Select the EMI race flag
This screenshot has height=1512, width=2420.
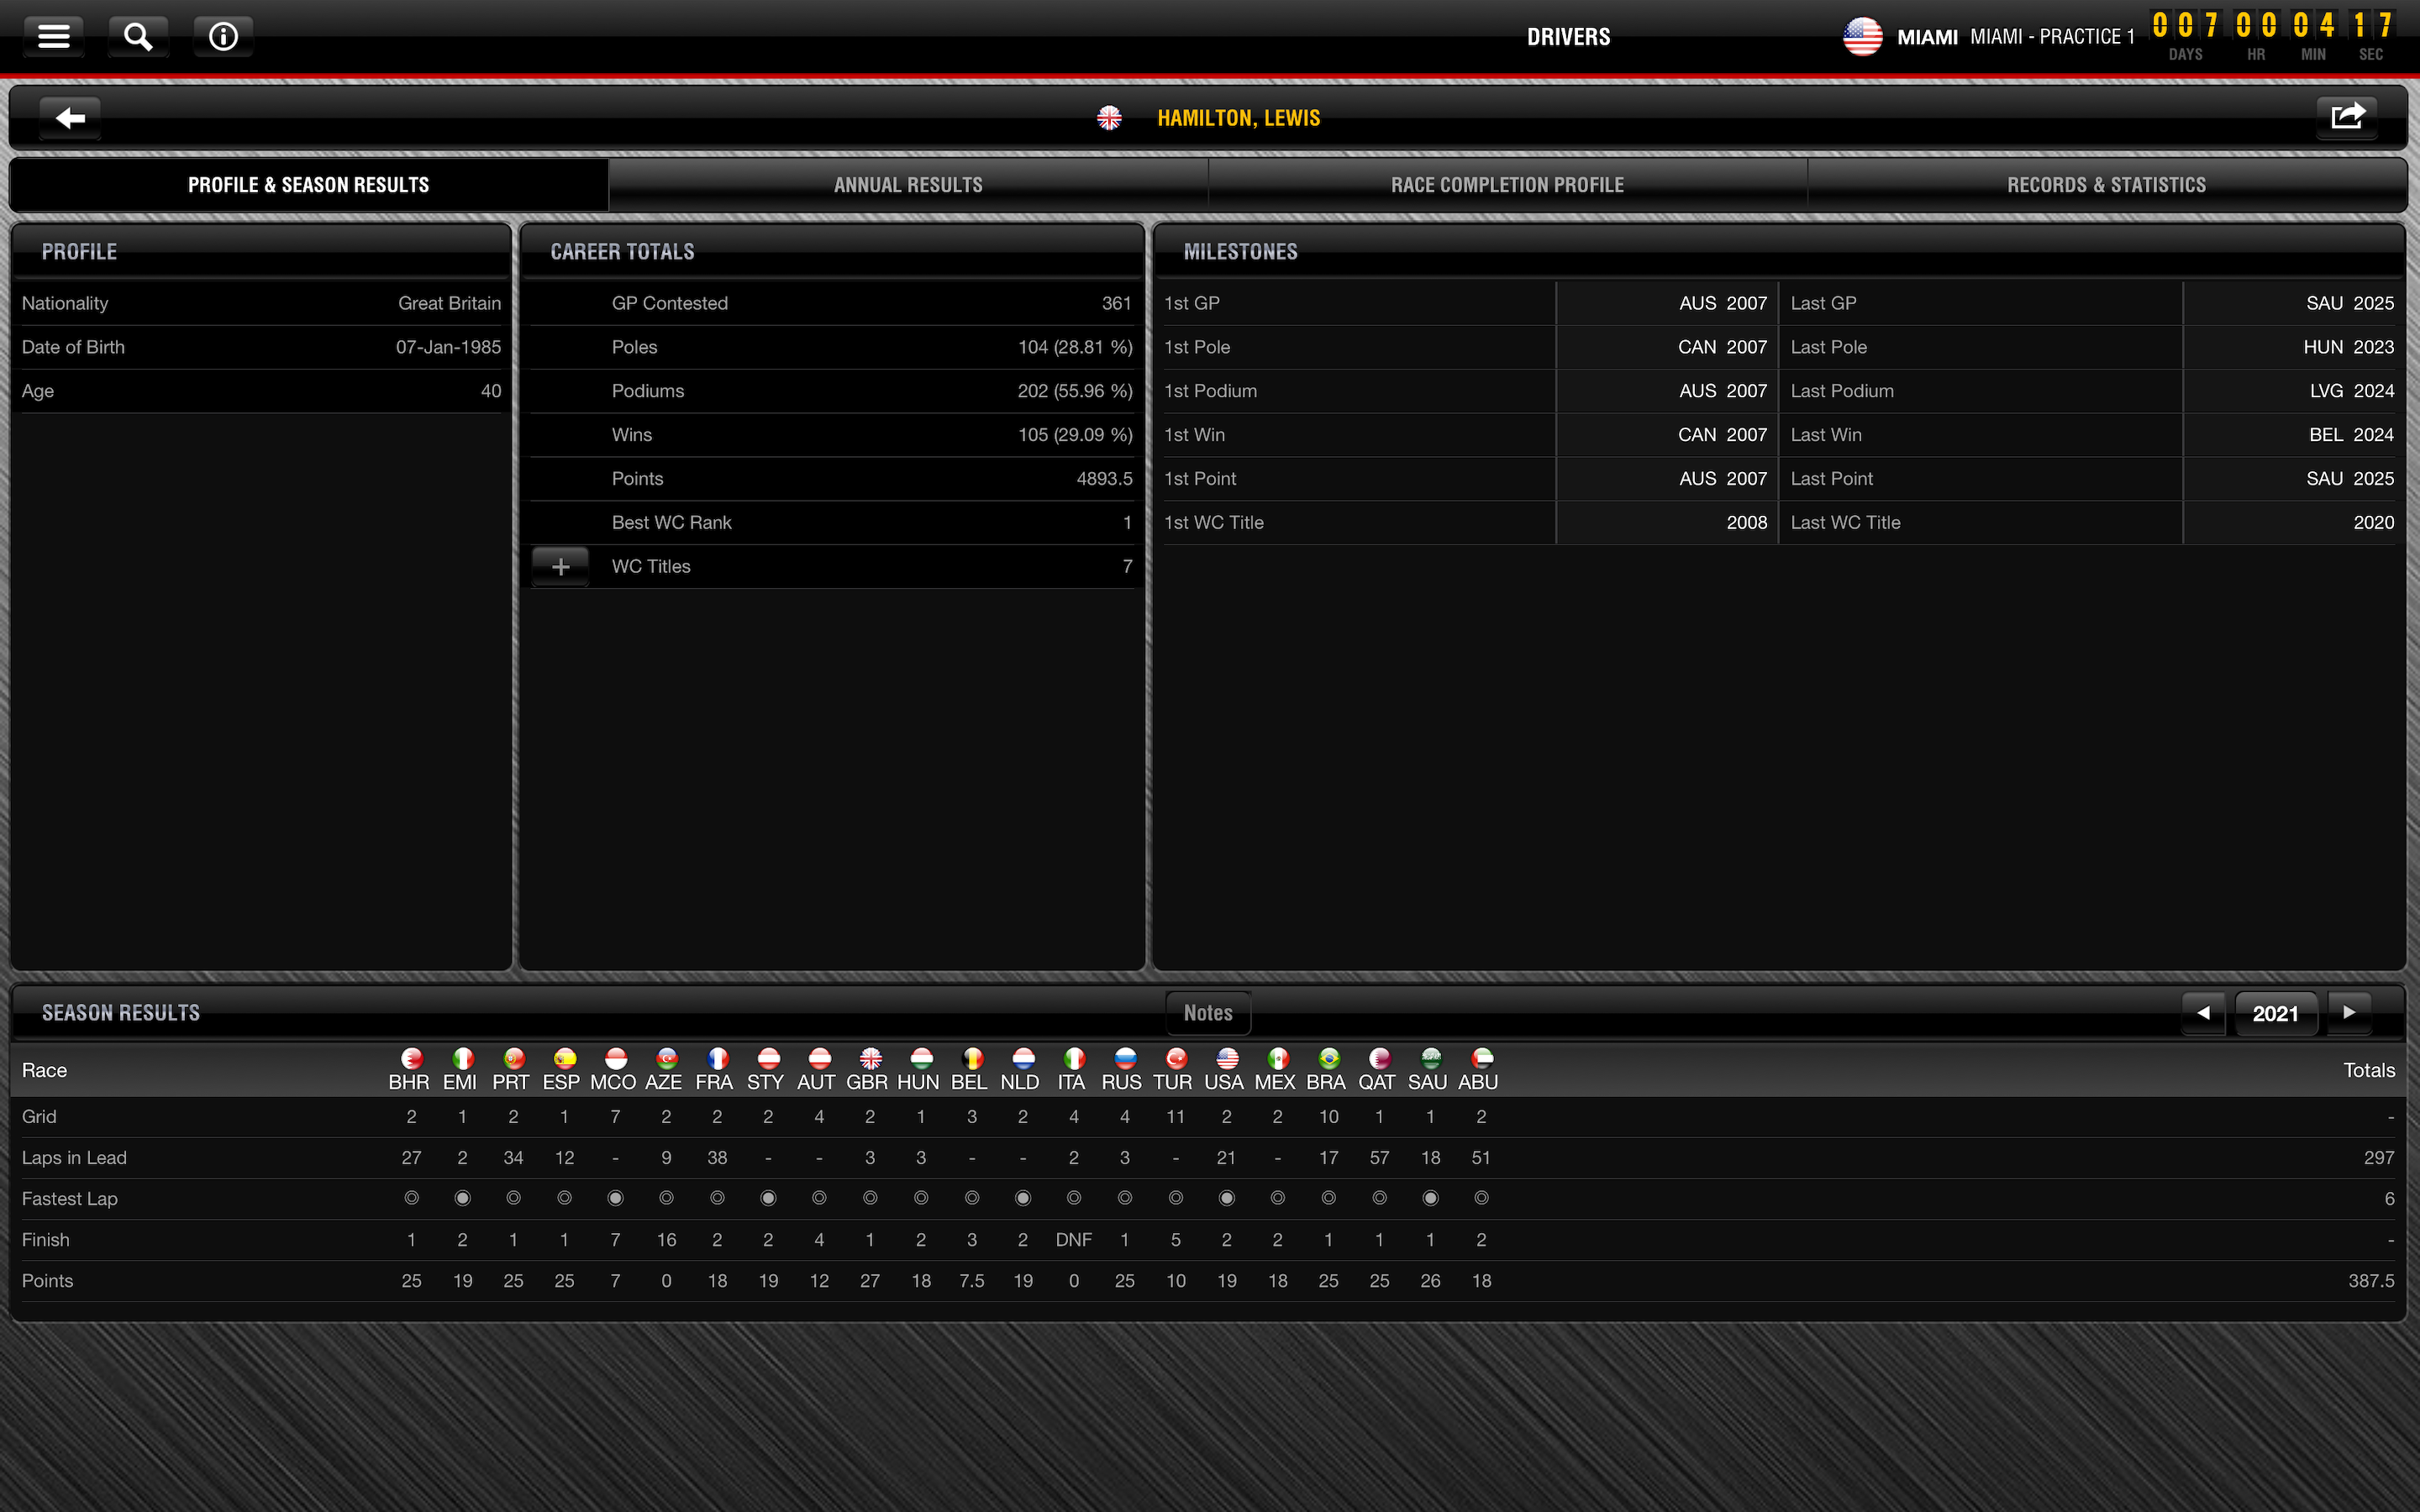pos(462,1058)
